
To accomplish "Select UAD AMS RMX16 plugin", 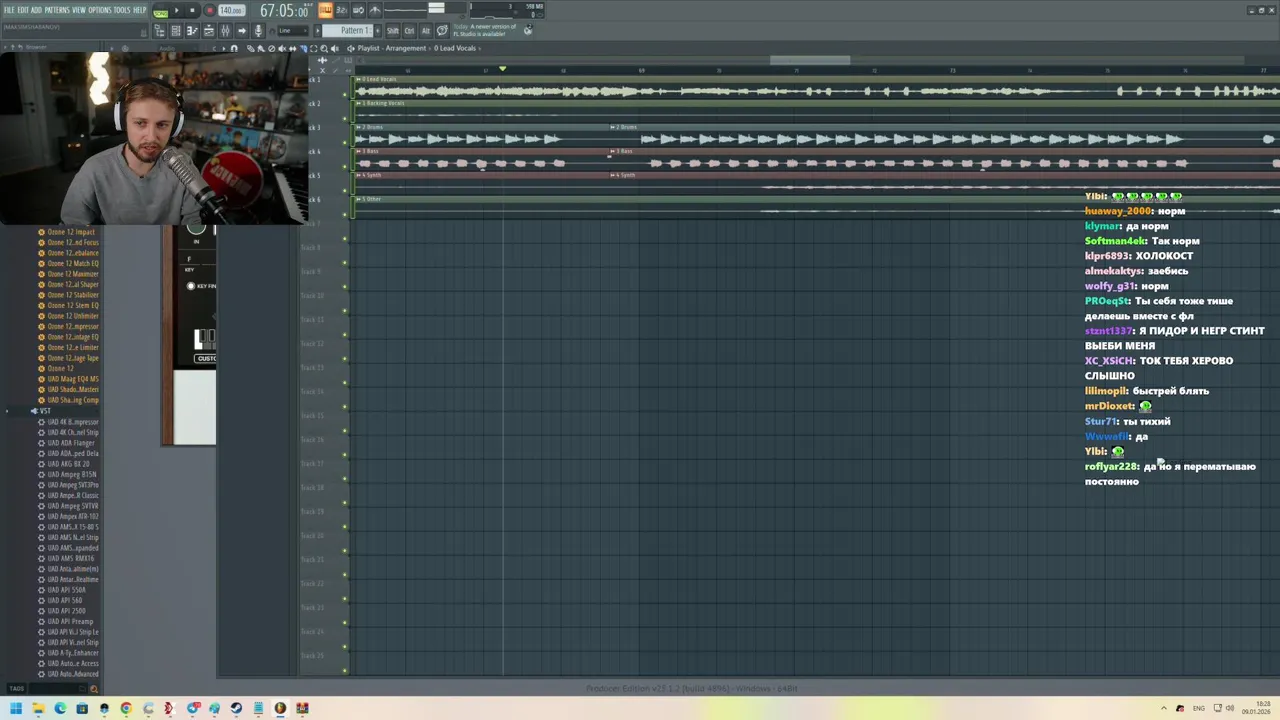I will tap(71, 558).
